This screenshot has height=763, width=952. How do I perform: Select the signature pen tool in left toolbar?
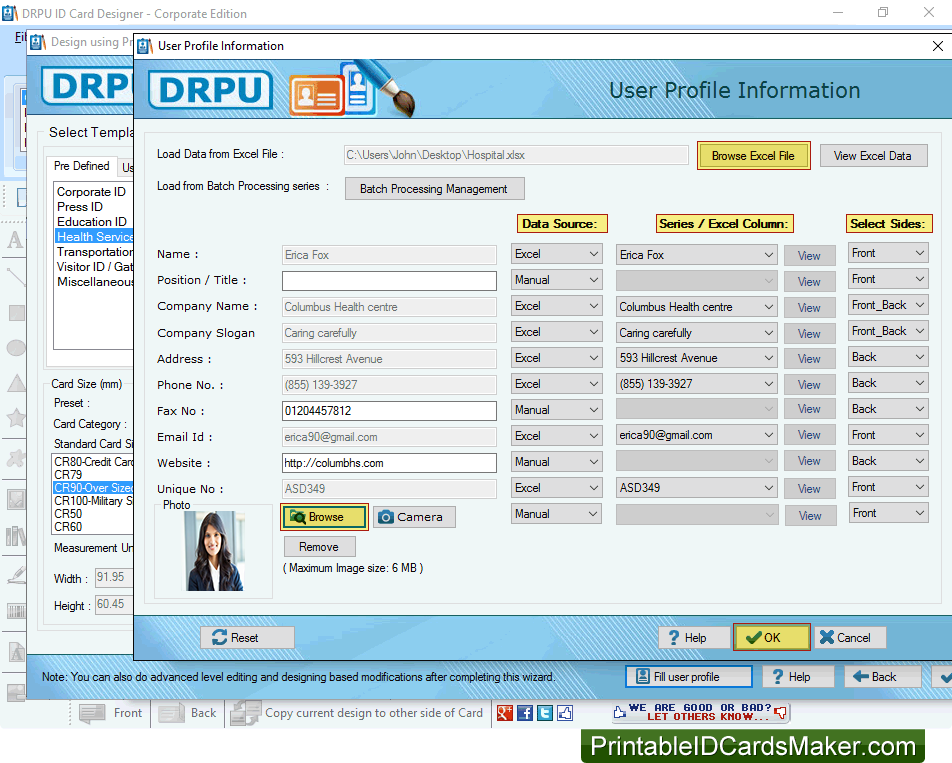pos(16,574)
